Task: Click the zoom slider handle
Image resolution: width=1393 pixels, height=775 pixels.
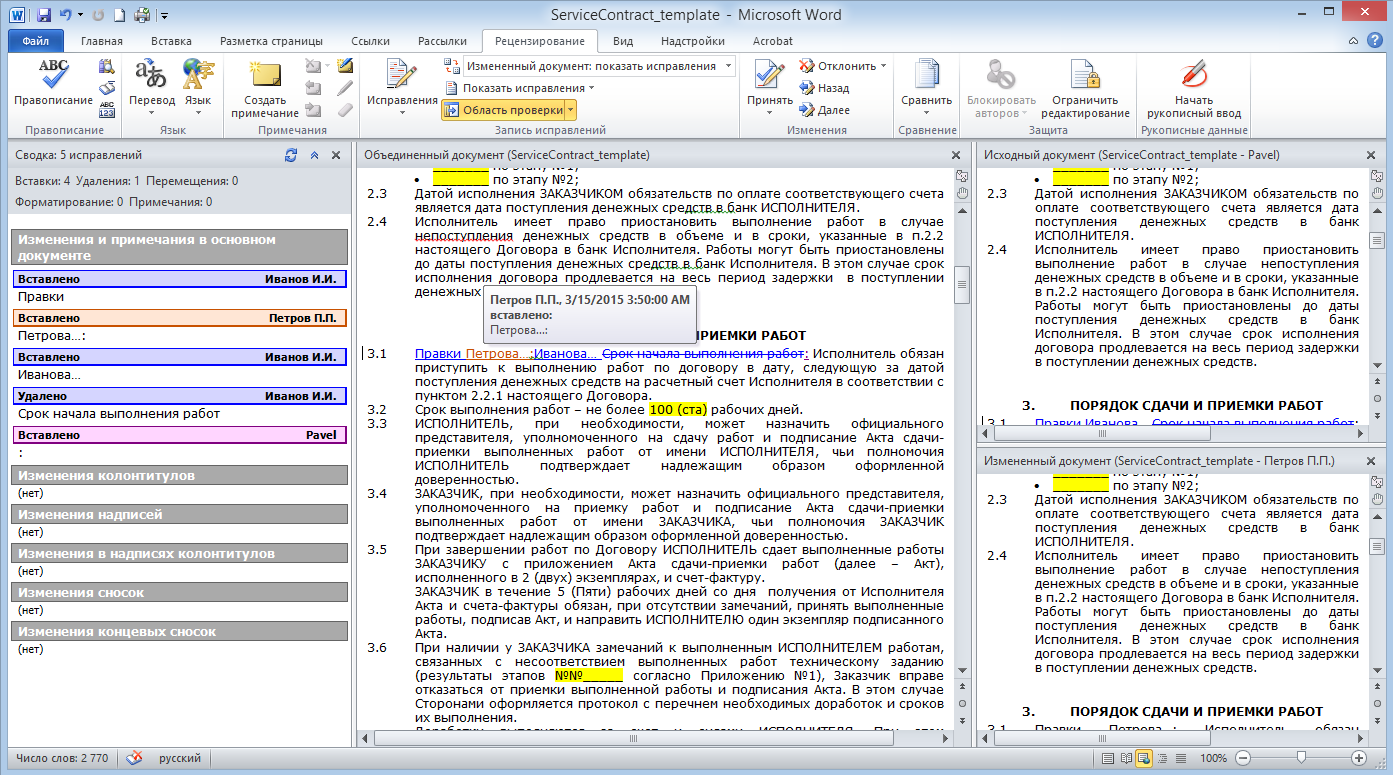Action: click(1300, 758)
